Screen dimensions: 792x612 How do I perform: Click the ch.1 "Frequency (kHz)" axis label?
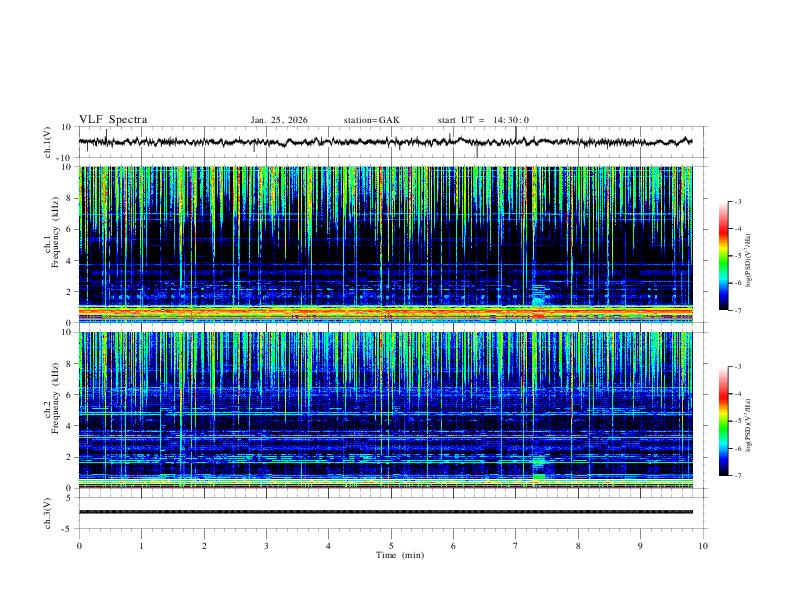click(56, 232)
